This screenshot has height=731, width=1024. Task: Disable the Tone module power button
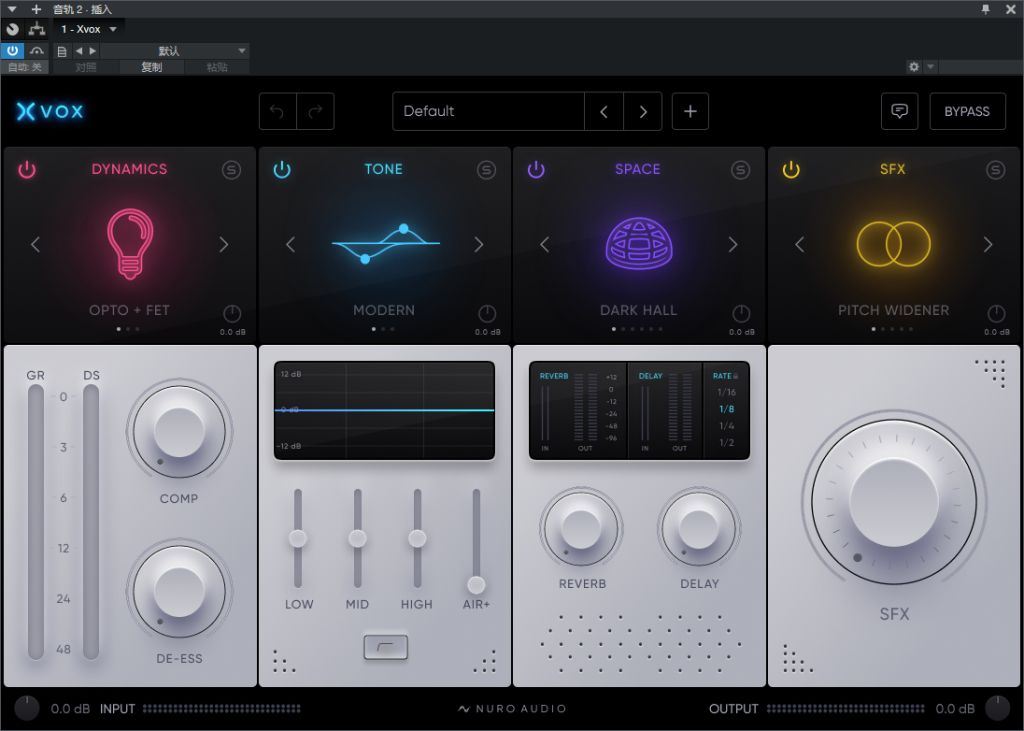click(x=282, y=170)
